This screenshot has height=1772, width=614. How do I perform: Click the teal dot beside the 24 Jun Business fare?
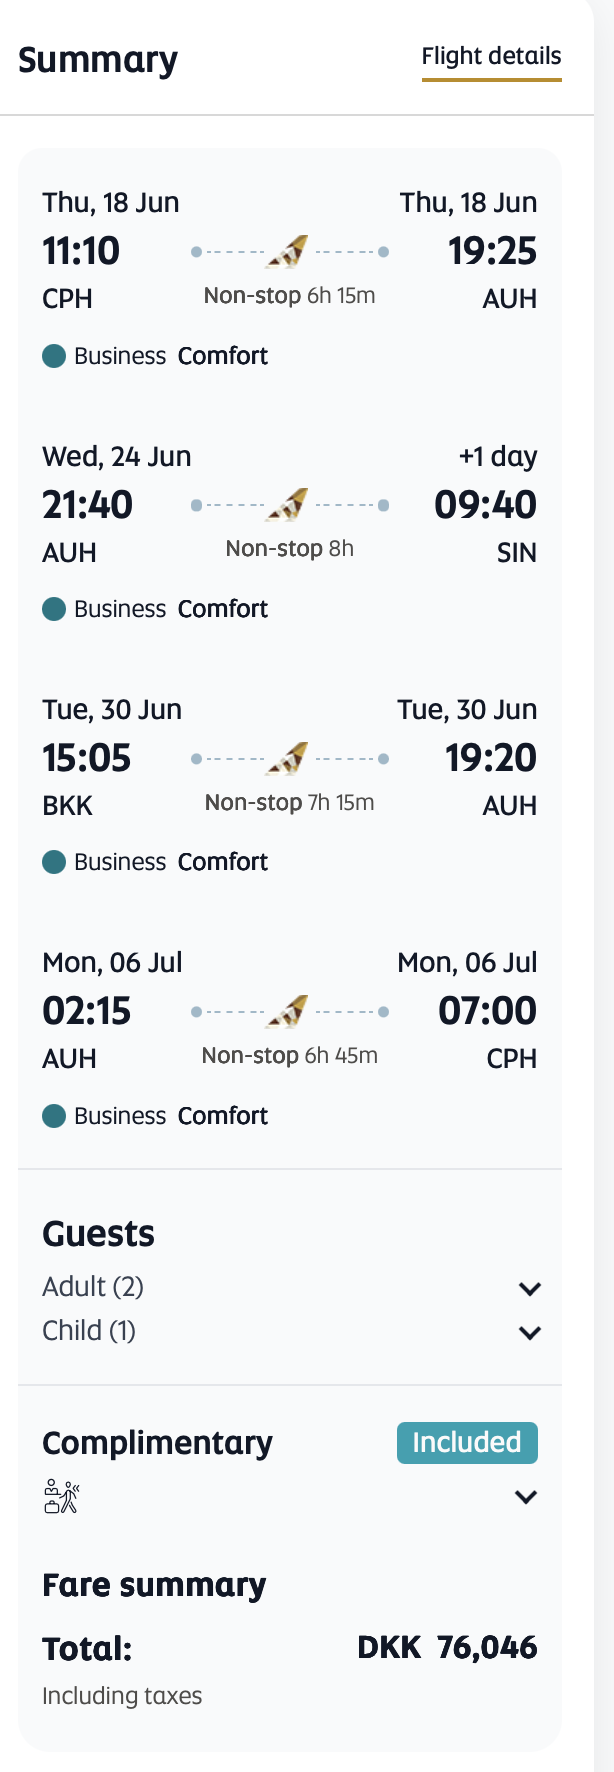[54, 609]
